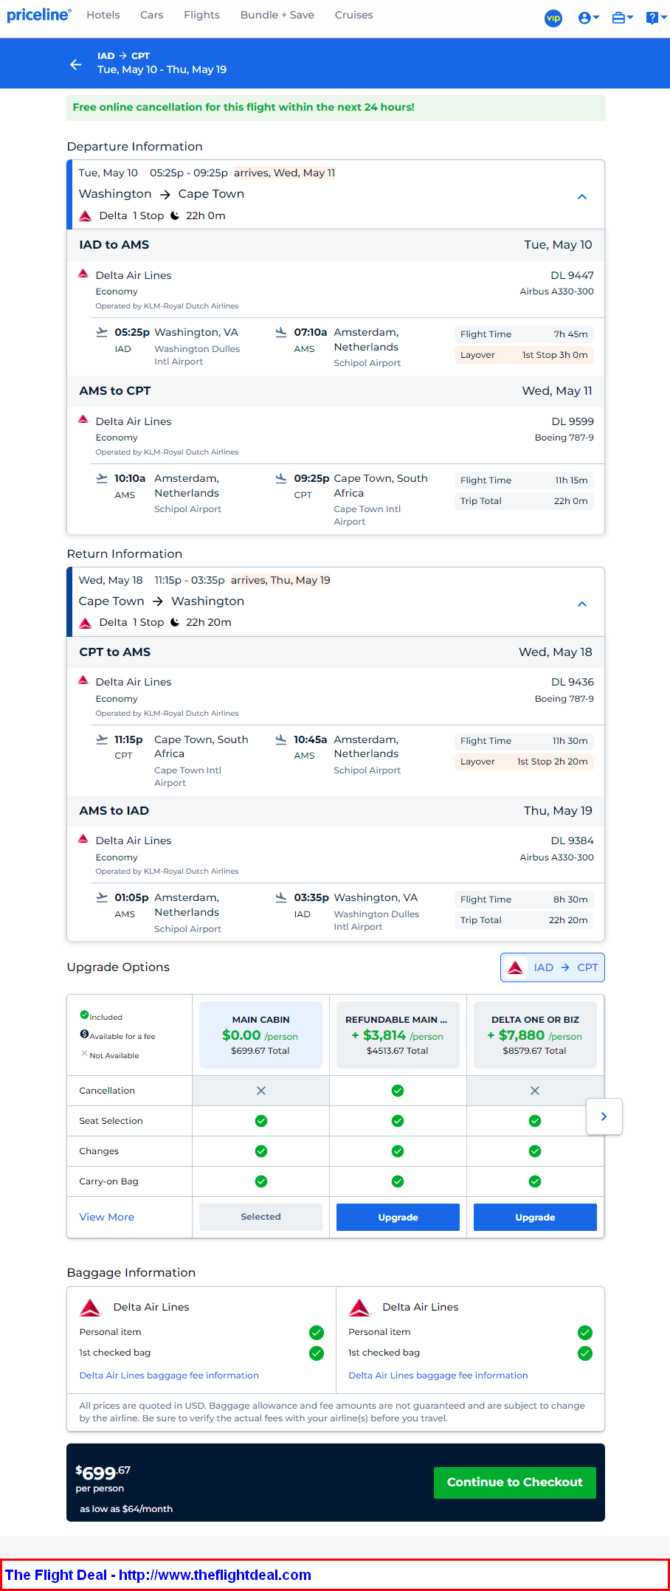This screenshot has width=670, height=1591.
Task: Click the free online cancellation banner text
Action: 243,107
